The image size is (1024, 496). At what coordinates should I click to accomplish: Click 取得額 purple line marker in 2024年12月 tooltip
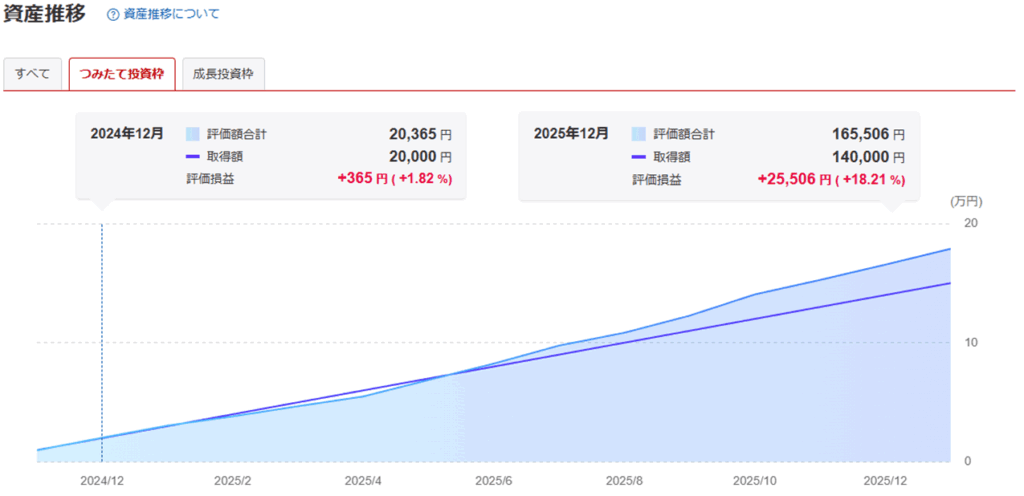[193, 157]
